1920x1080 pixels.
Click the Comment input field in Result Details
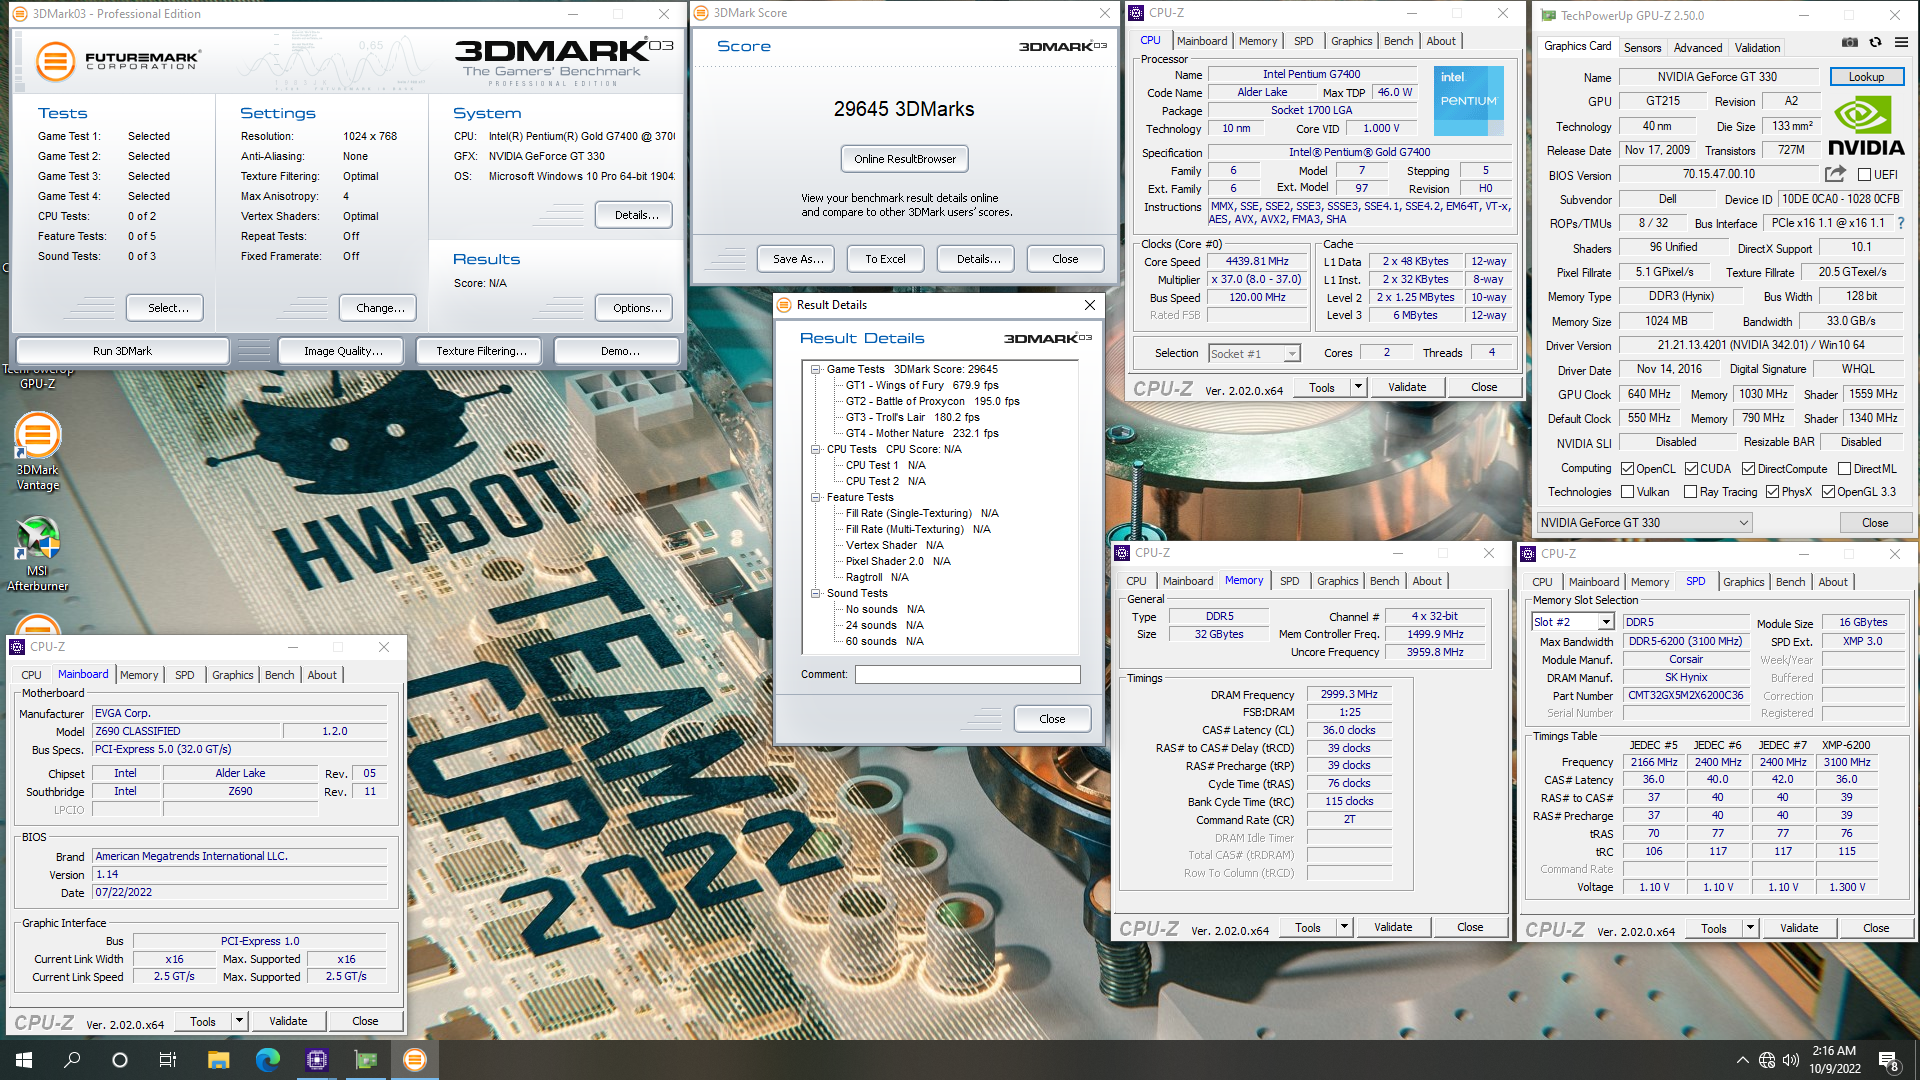pyautogui.click(x=967, y=675)
